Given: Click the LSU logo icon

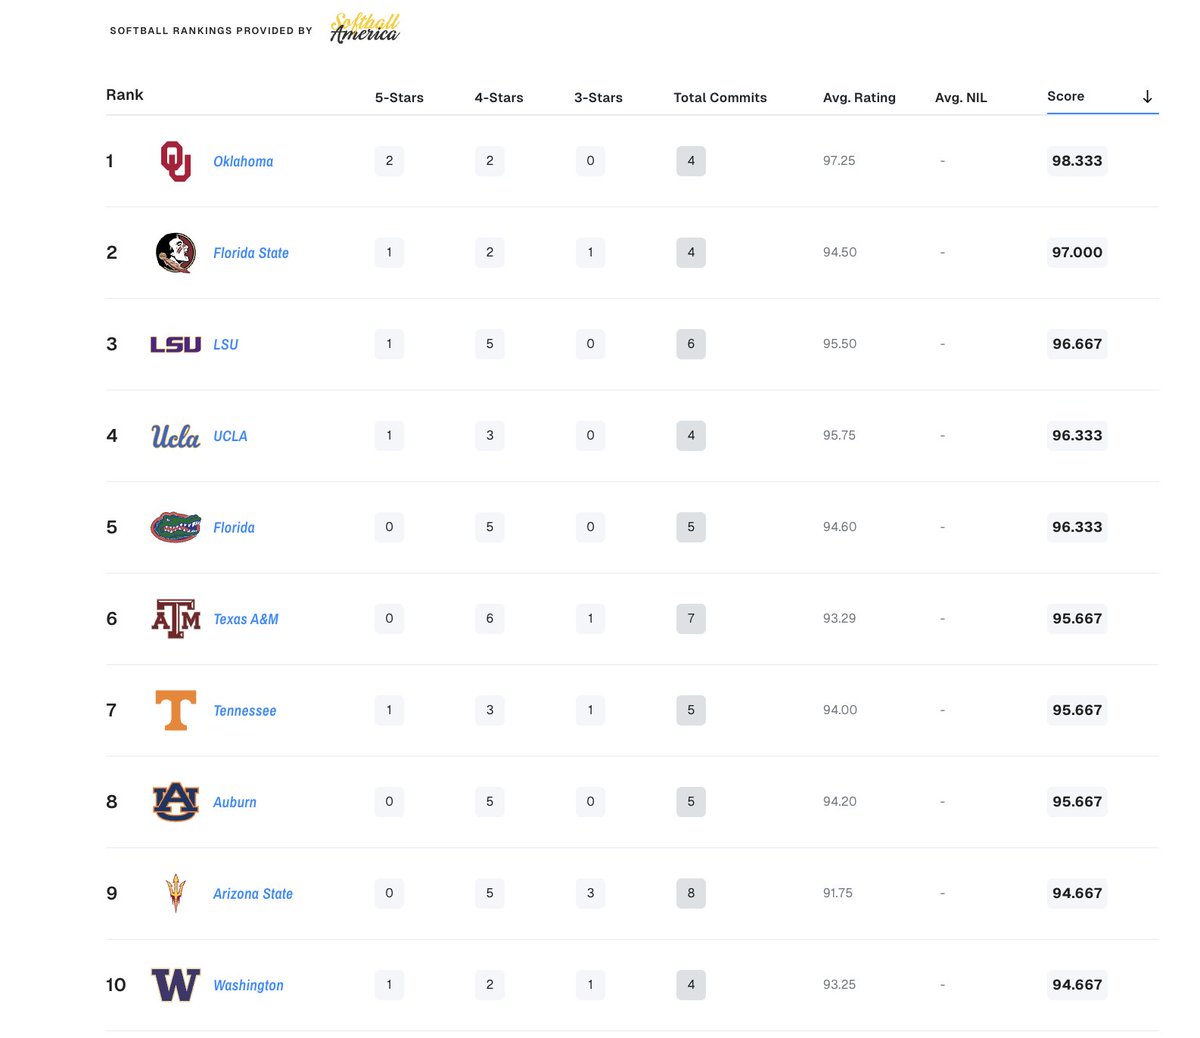Looking at the screenshot, I should [176, 345].
